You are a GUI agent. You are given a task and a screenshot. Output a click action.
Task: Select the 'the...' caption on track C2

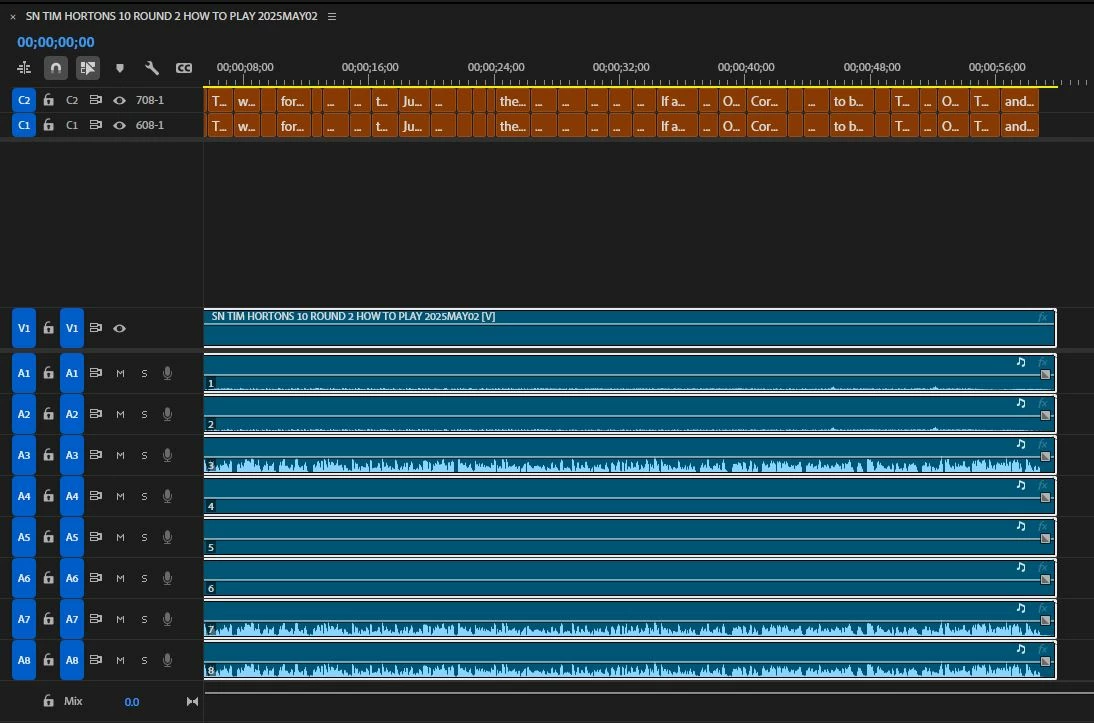point(512,100)
